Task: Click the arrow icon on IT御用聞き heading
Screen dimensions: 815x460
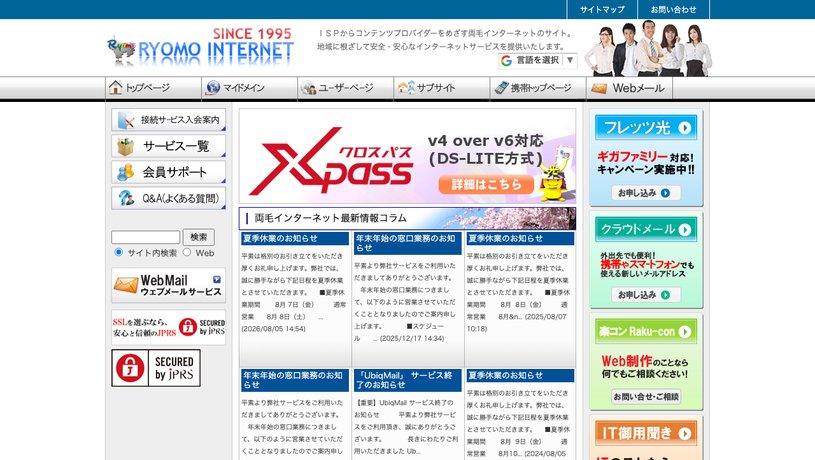Action: coord(685,433)
